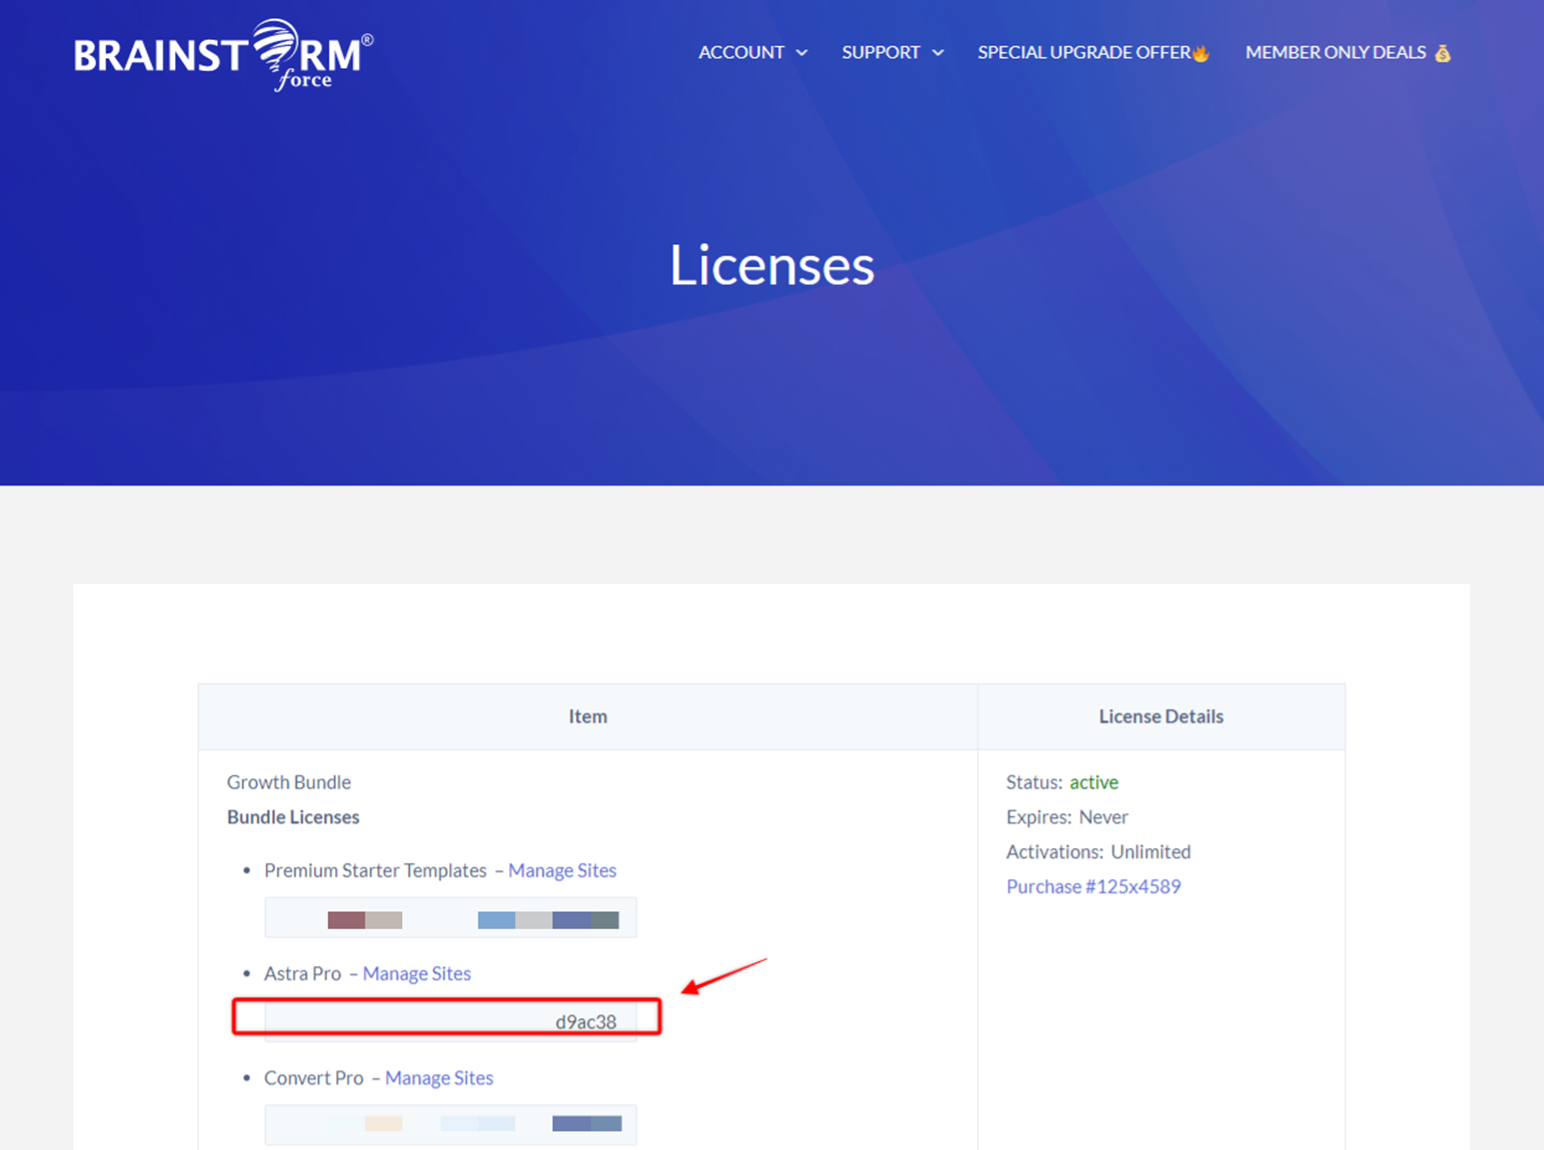The height and width of the screenshot is (1150, 1544).
Task: Click the License Details column header
Action: (1161, 716)
